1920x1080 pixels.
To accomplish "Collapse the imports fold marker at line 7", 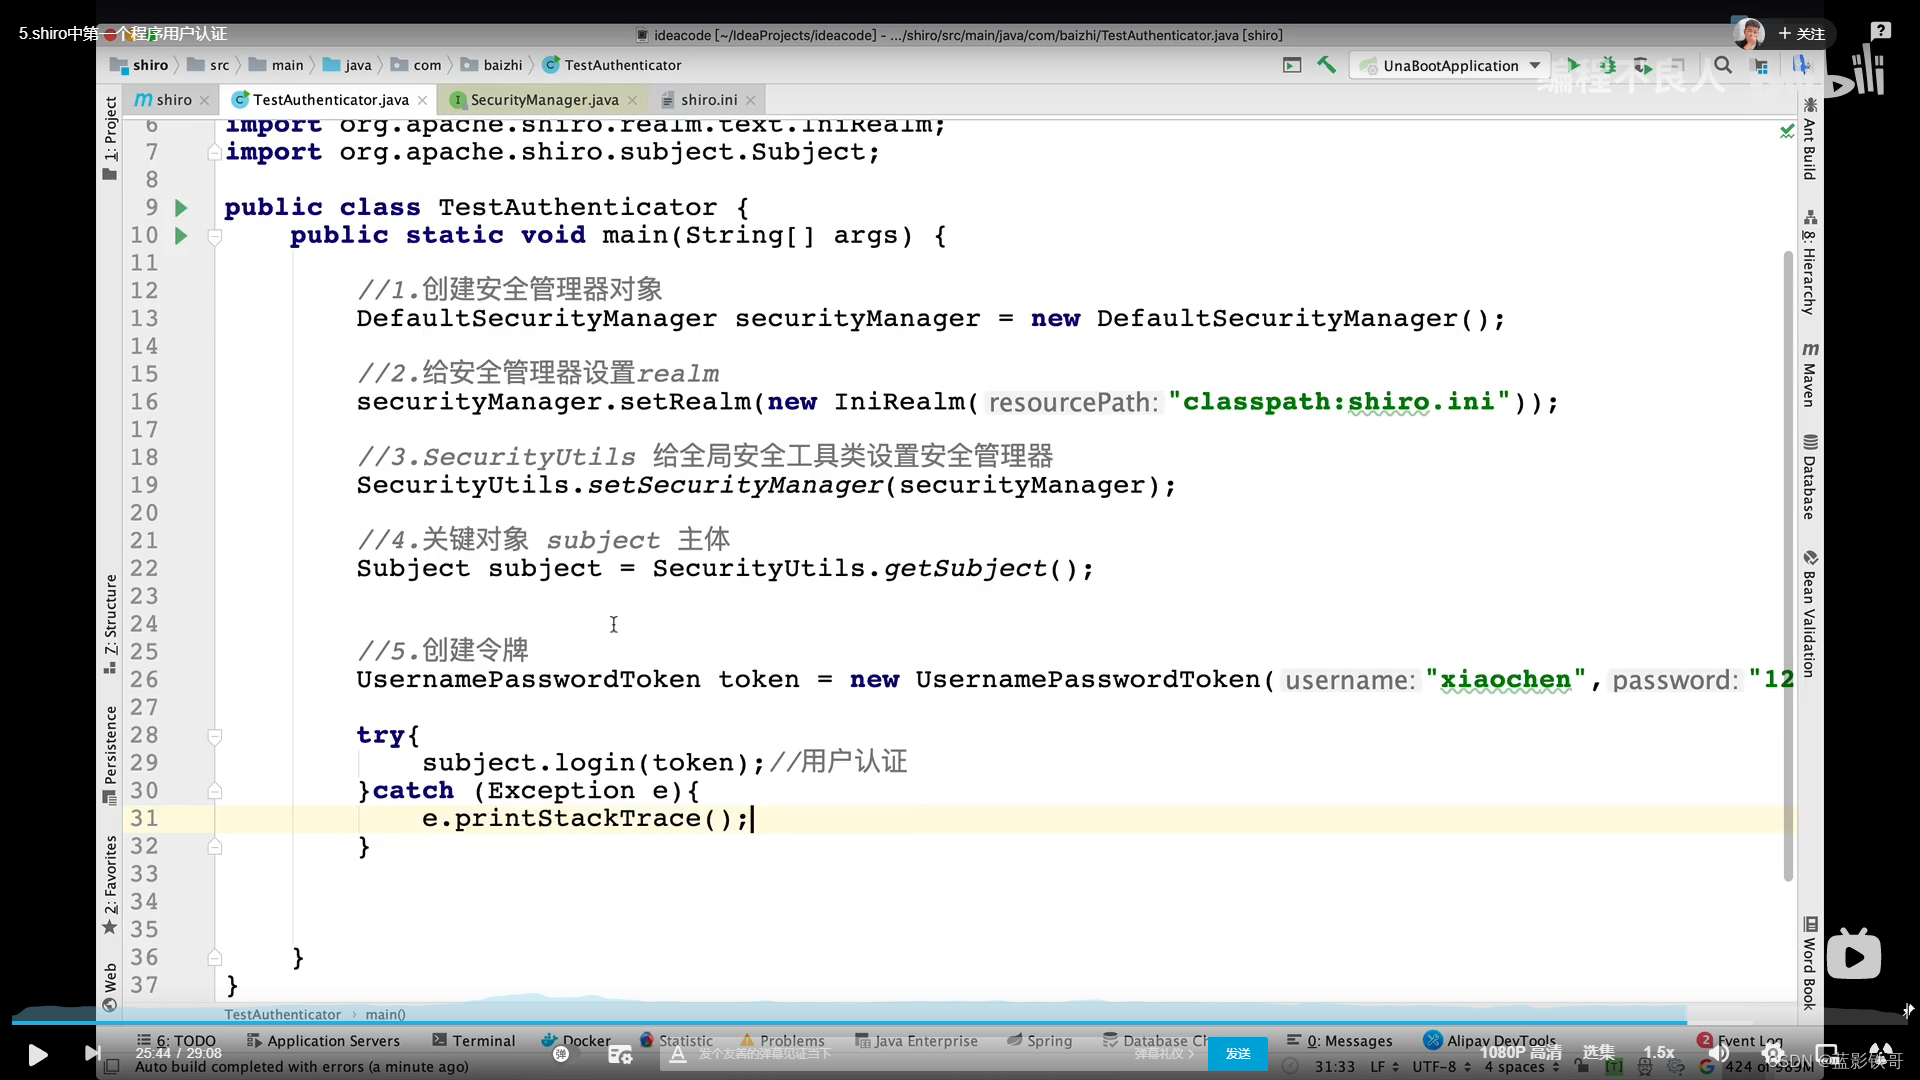I will (x=214, y=153).
